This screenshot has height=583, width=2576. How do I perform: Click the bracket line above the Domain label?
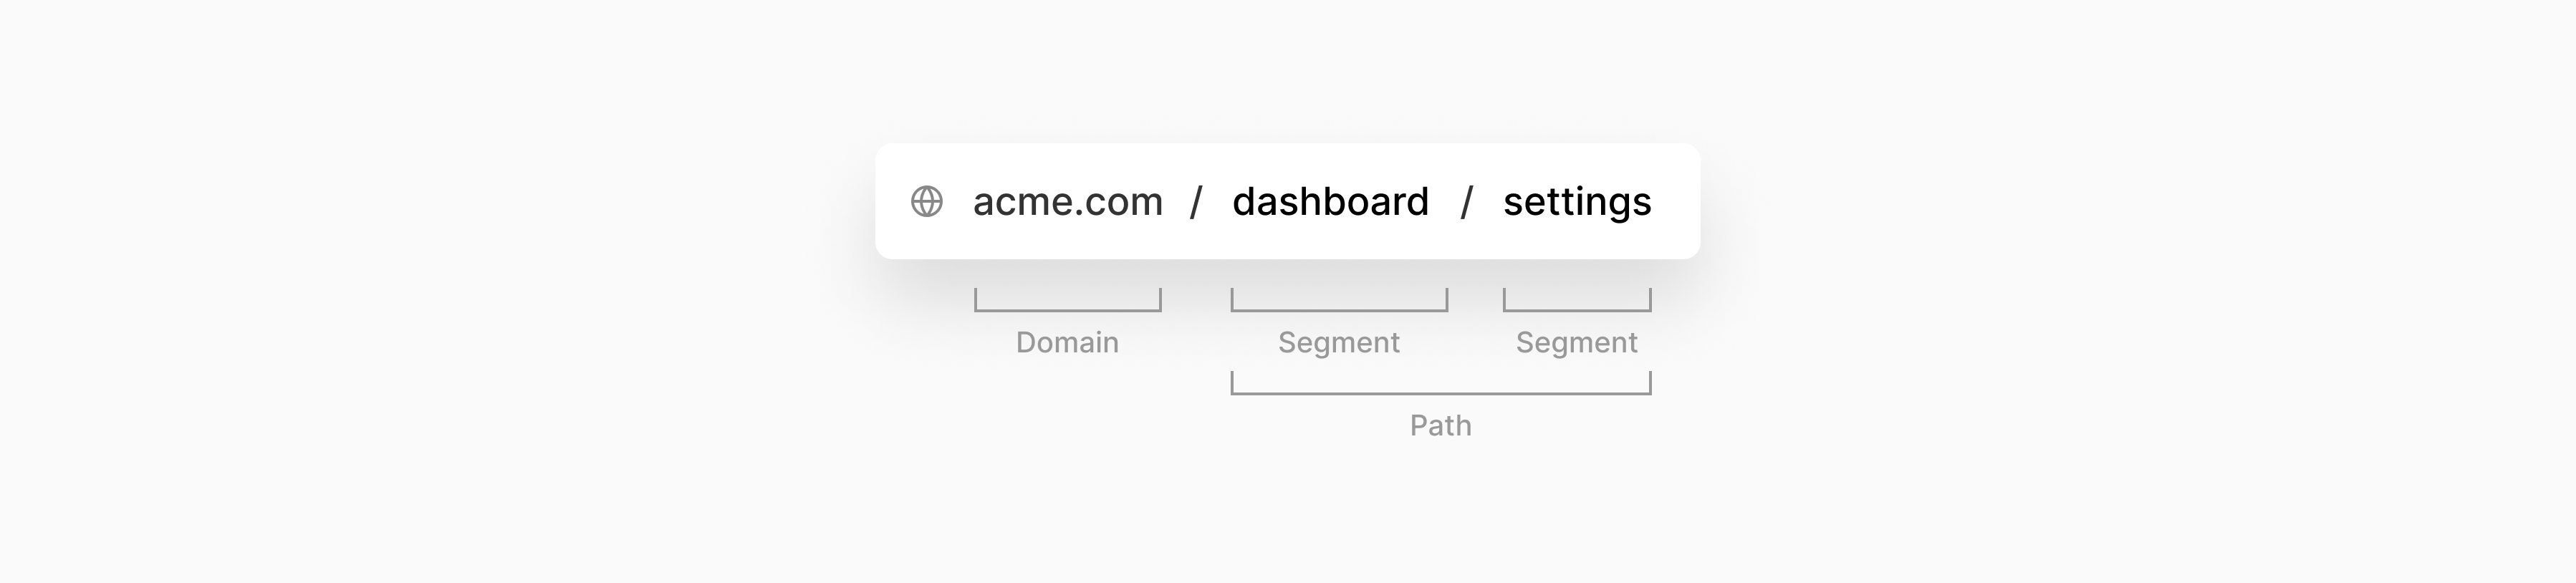tap(1068, 310)
